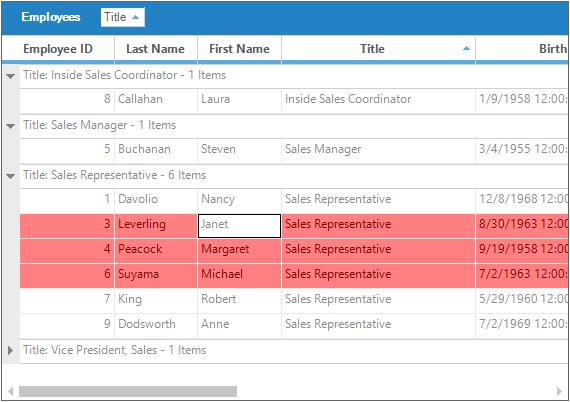This screenshot has height=402, width=570.
Task: Click Employee ID 5 cell
Action: 67,150
